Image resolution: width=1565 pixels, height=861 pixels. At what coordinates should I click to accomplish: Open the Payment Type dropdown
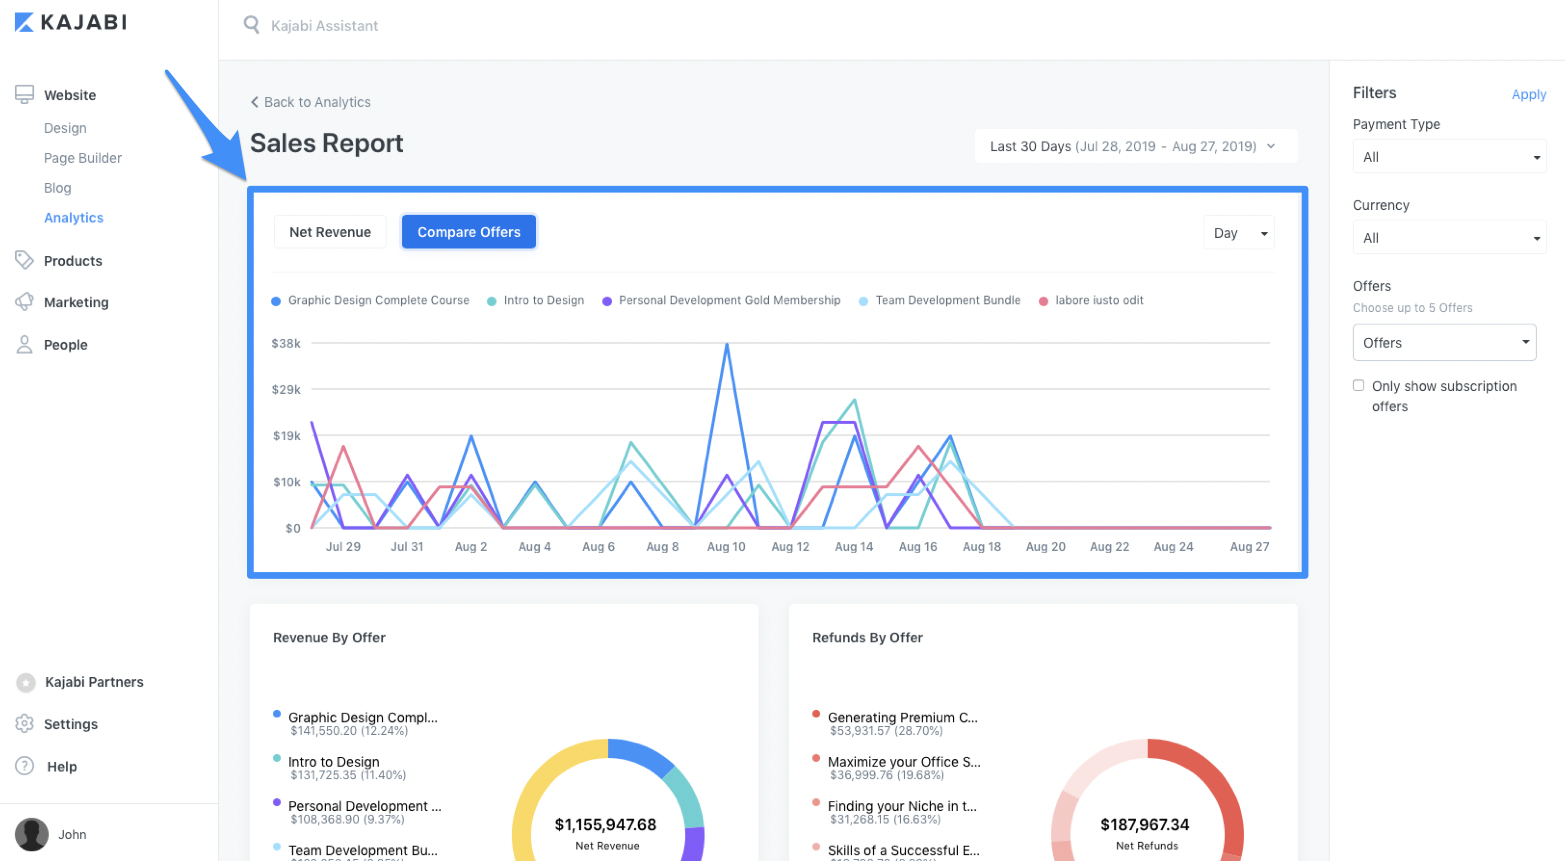pyautogui.click(x=1449, y=157)
